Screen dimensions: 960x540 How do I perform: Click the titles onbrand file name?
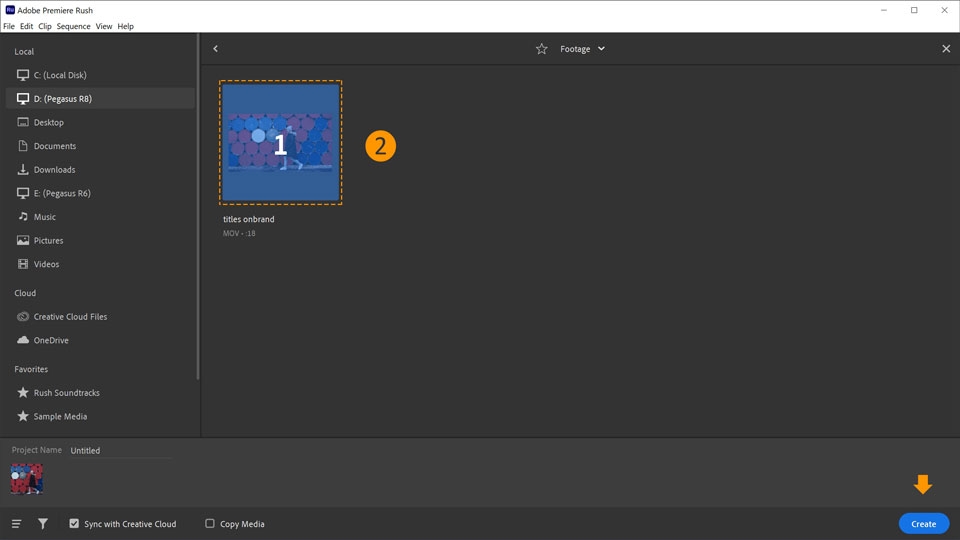click(249, 219)
